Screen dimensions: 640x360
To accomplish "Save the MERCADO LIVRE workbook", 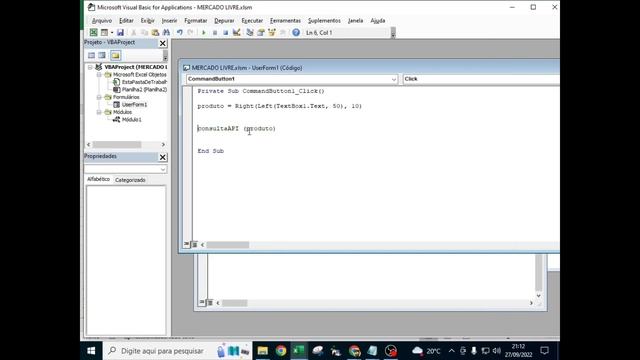I will coord(120,32).
